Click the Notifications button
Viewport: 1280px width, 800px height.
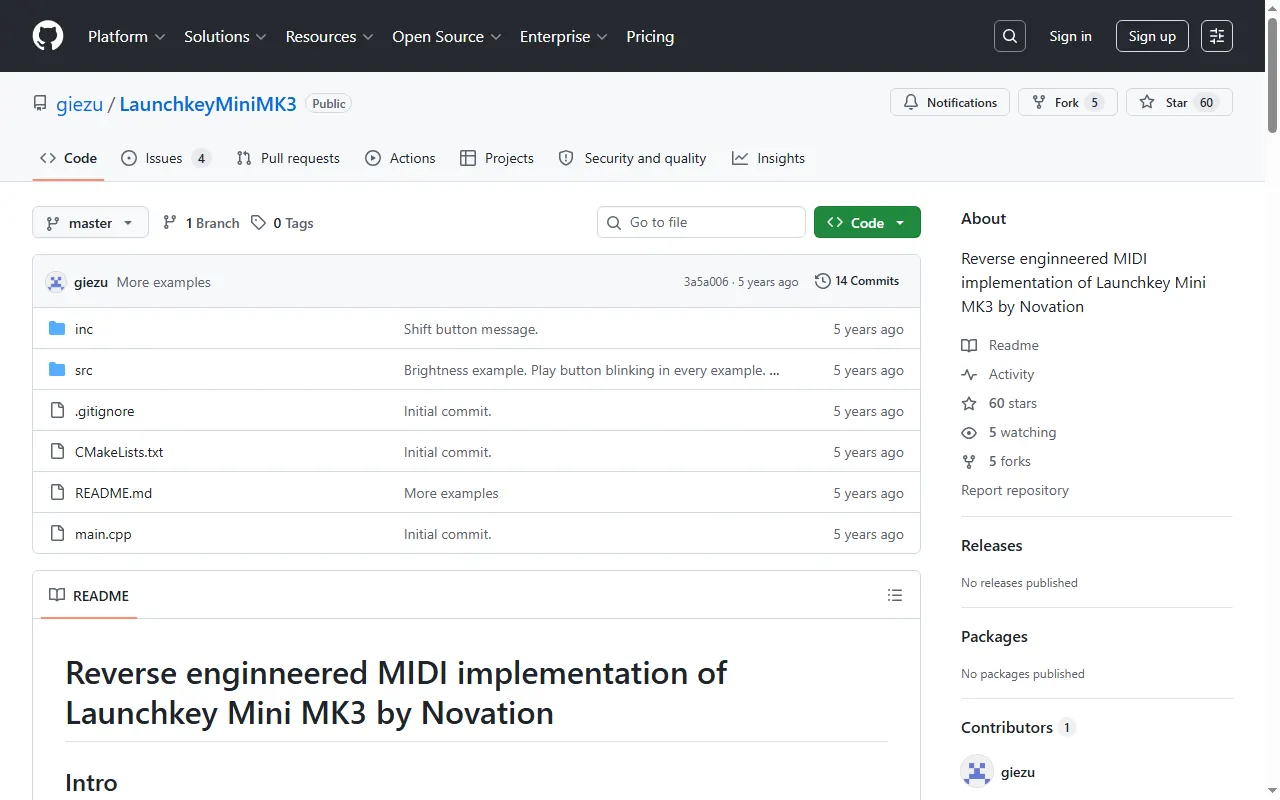coord(950,102)
